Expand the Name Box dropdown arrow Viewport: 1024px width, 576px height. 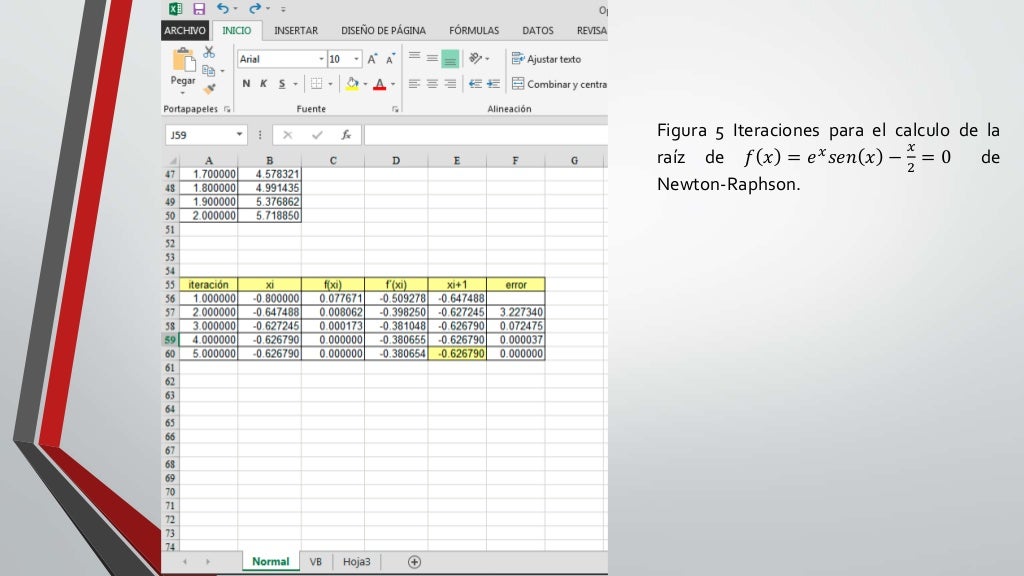pos(240,135)
